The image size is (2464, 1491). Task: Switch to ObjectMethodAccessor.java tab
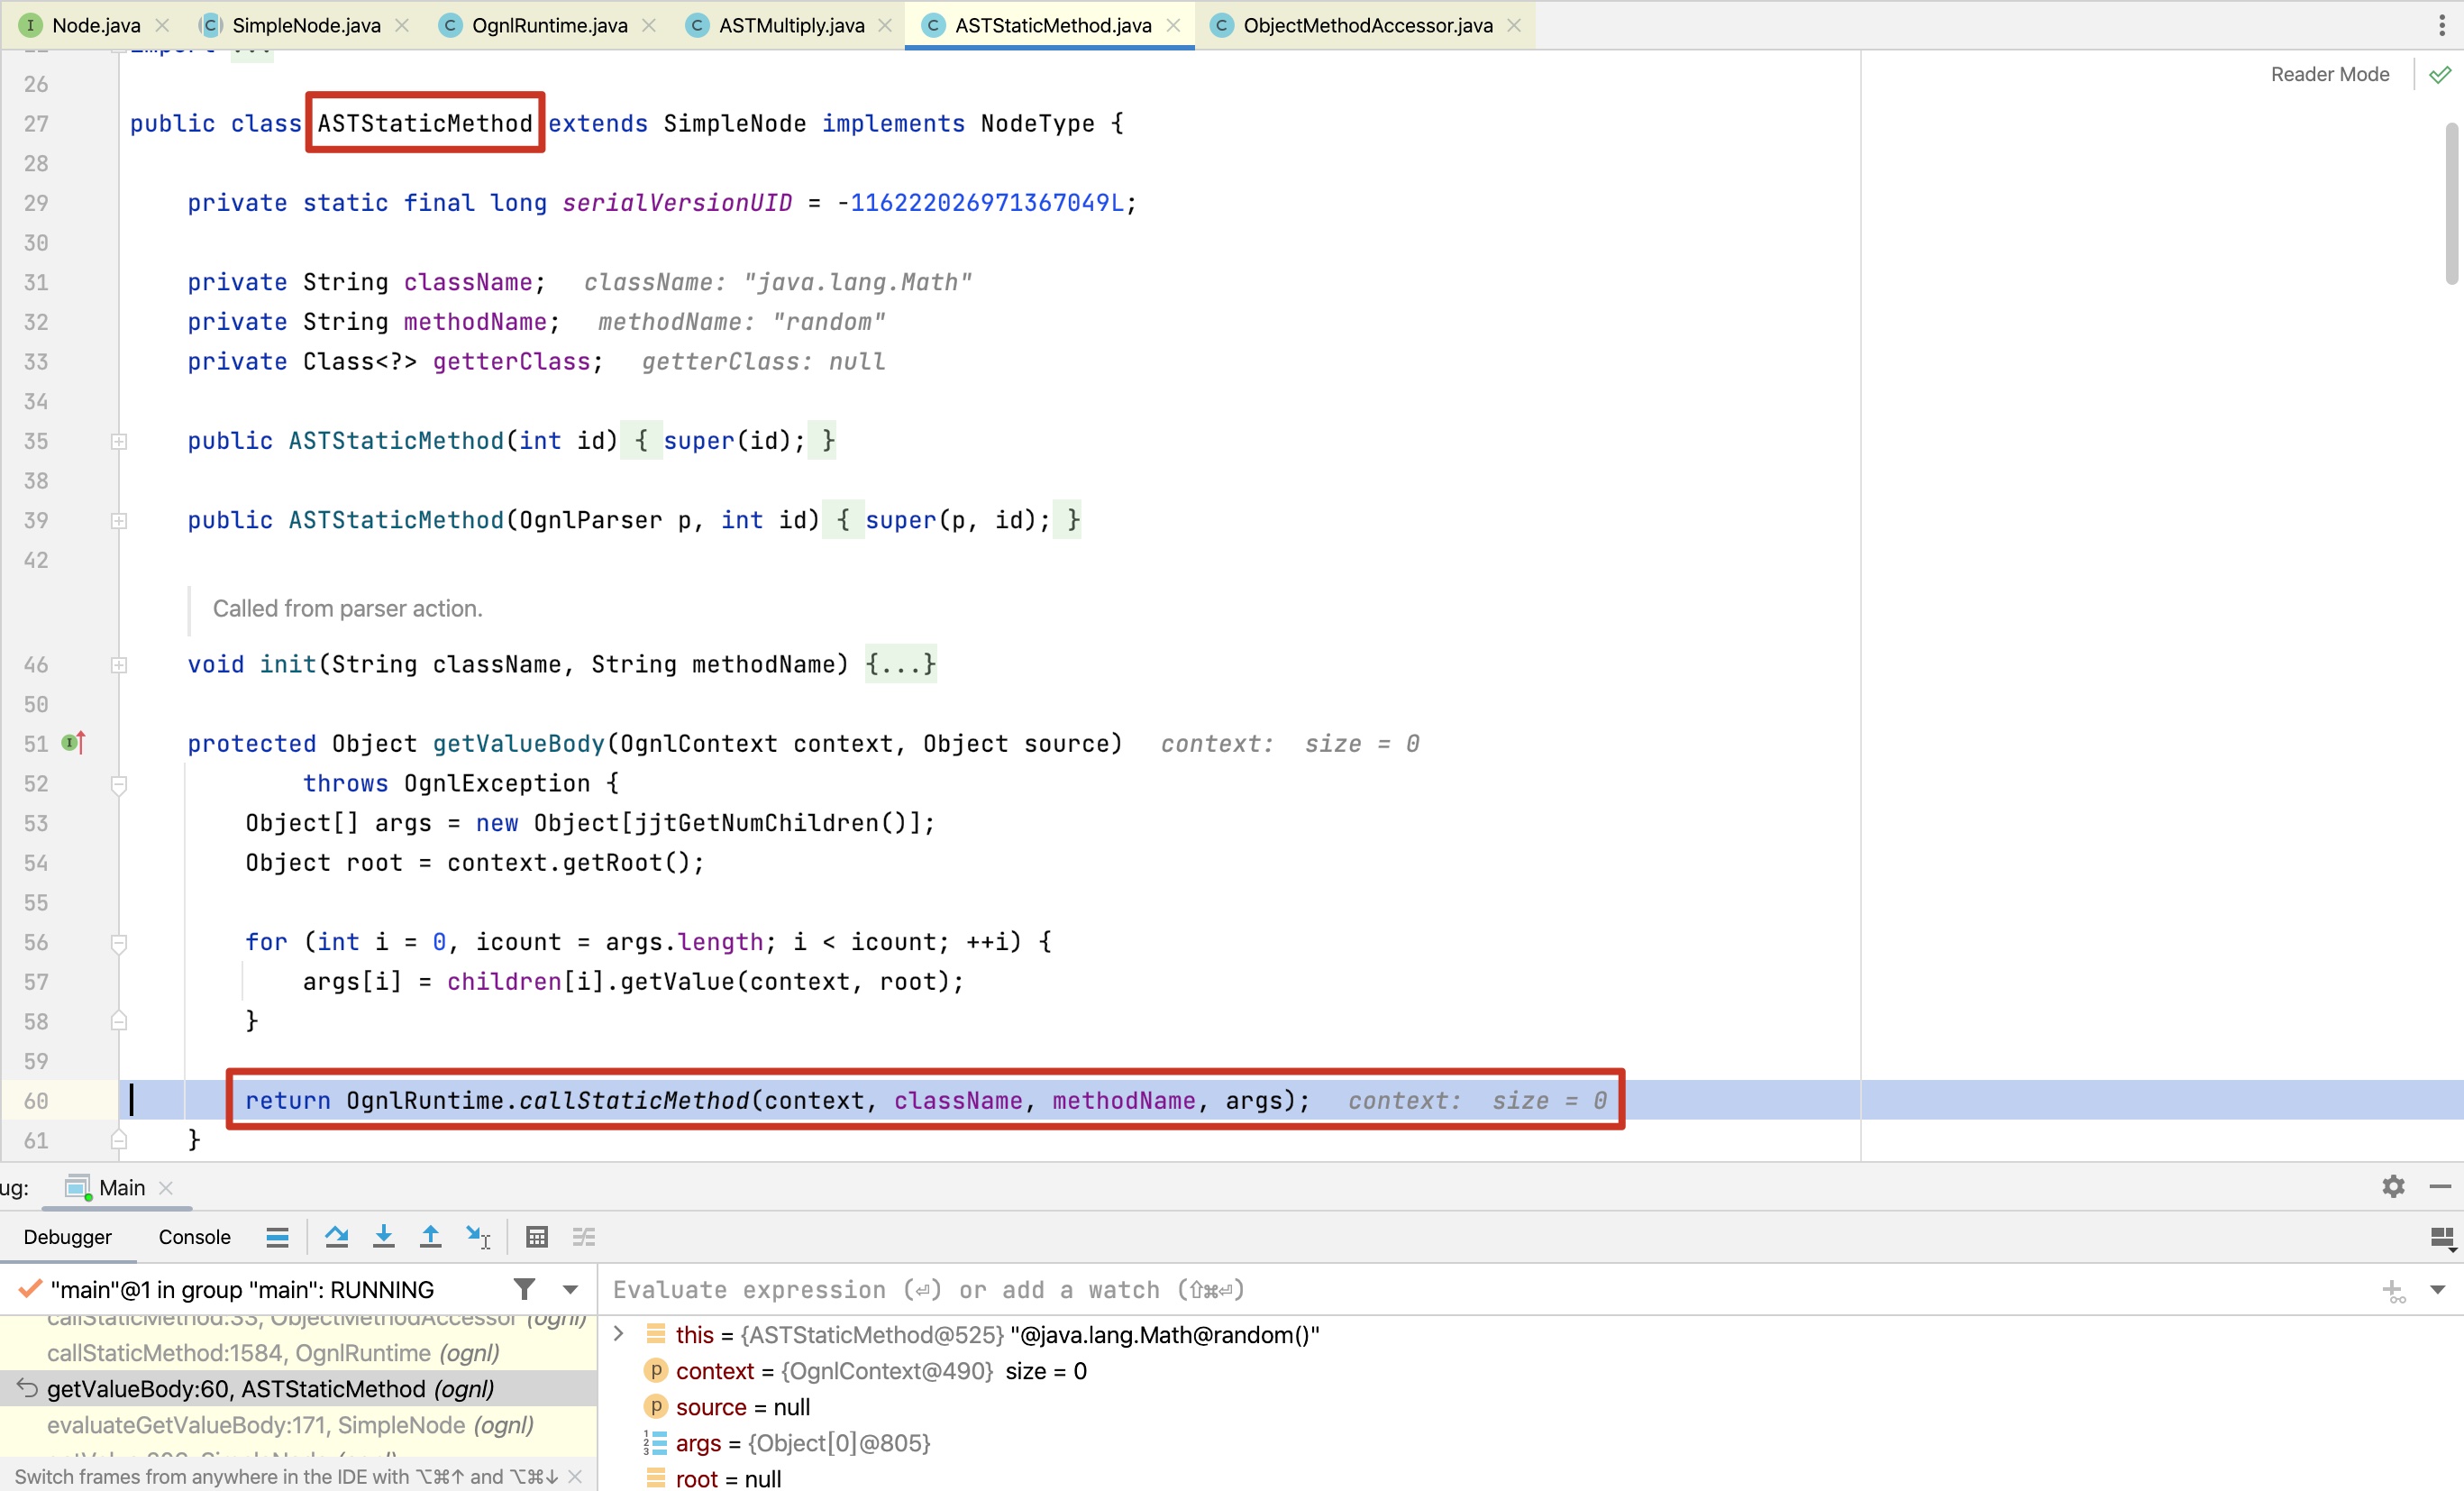[1367, 25]
